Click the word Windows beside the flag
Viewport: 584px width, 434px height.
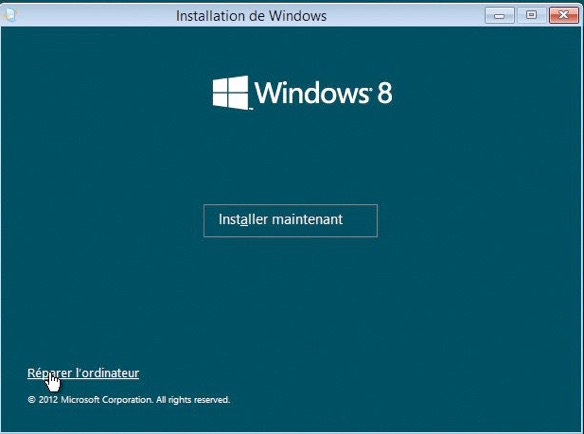[x=312, y=93]
